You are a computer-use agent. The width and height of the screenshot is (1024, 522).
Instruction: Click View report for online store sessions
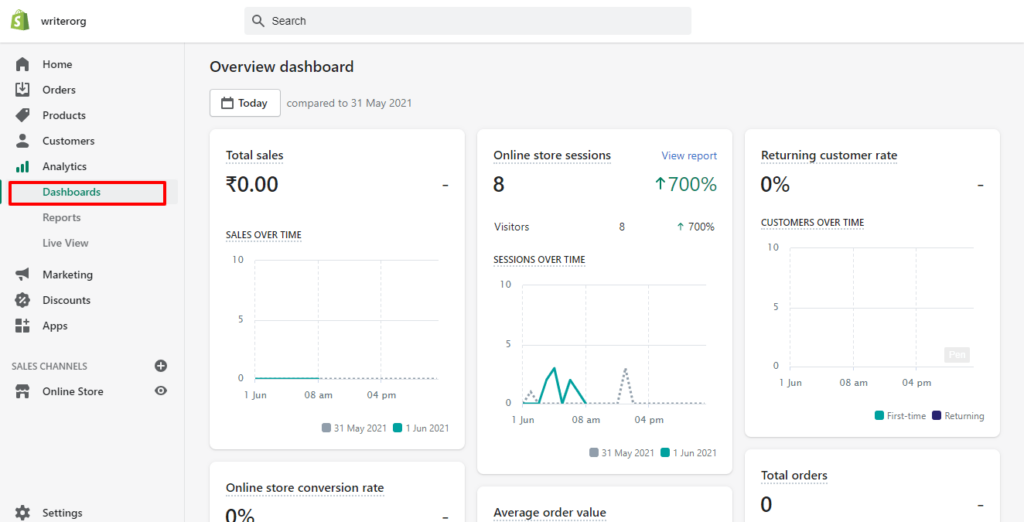click(x=689, y=156)
